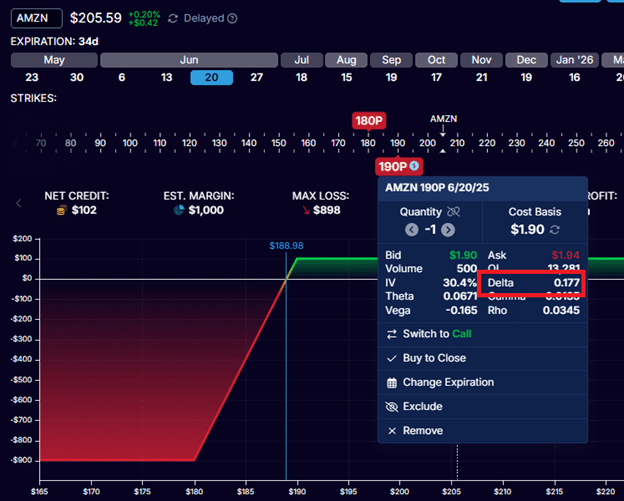Click the AMZN ticker input field
The image size is (624, 501).
pyautogui.click(x=37, y=18)
